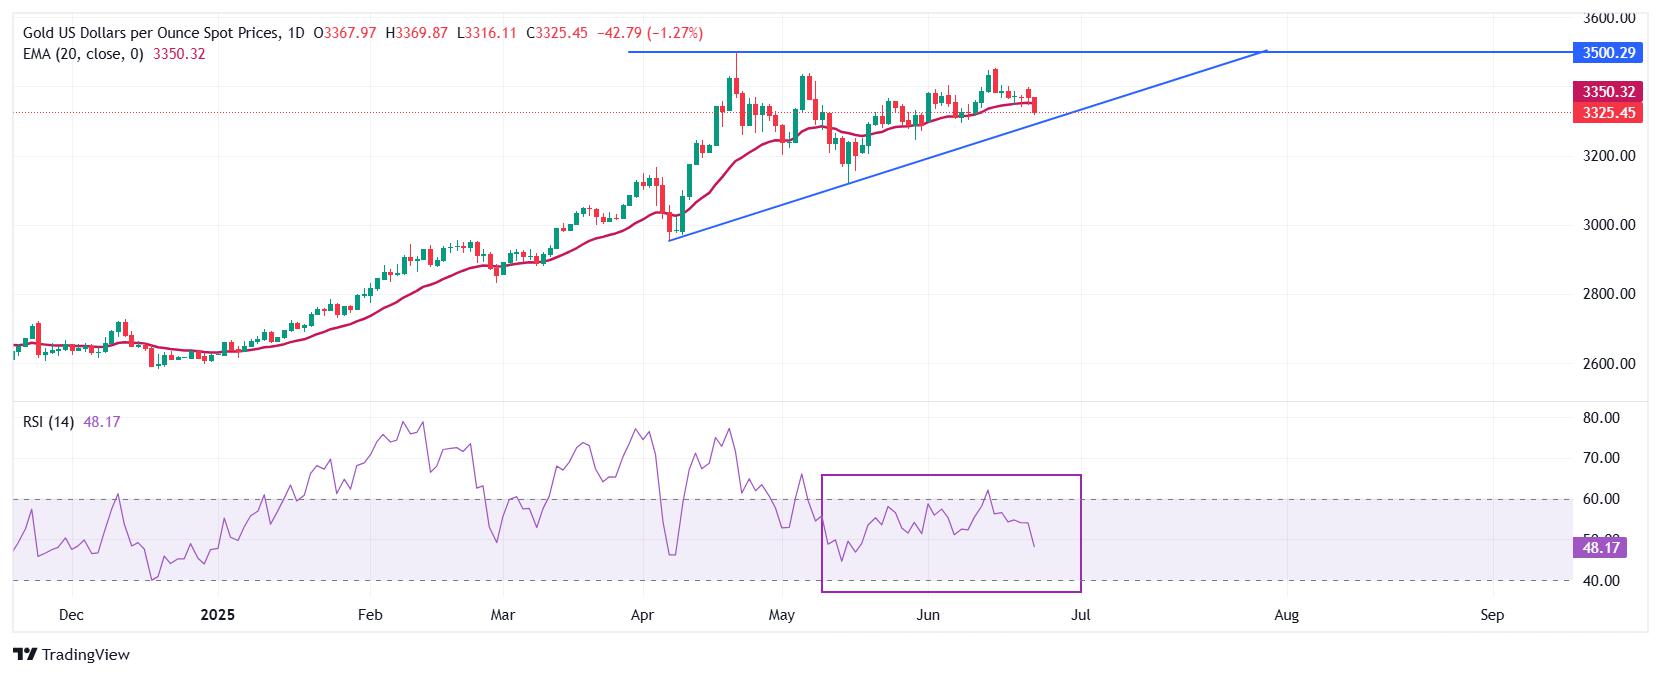Click the −42.79 (−1.27%) change value
The image size is (1661, 676).
pyautogui.click(x=650, y=33)
